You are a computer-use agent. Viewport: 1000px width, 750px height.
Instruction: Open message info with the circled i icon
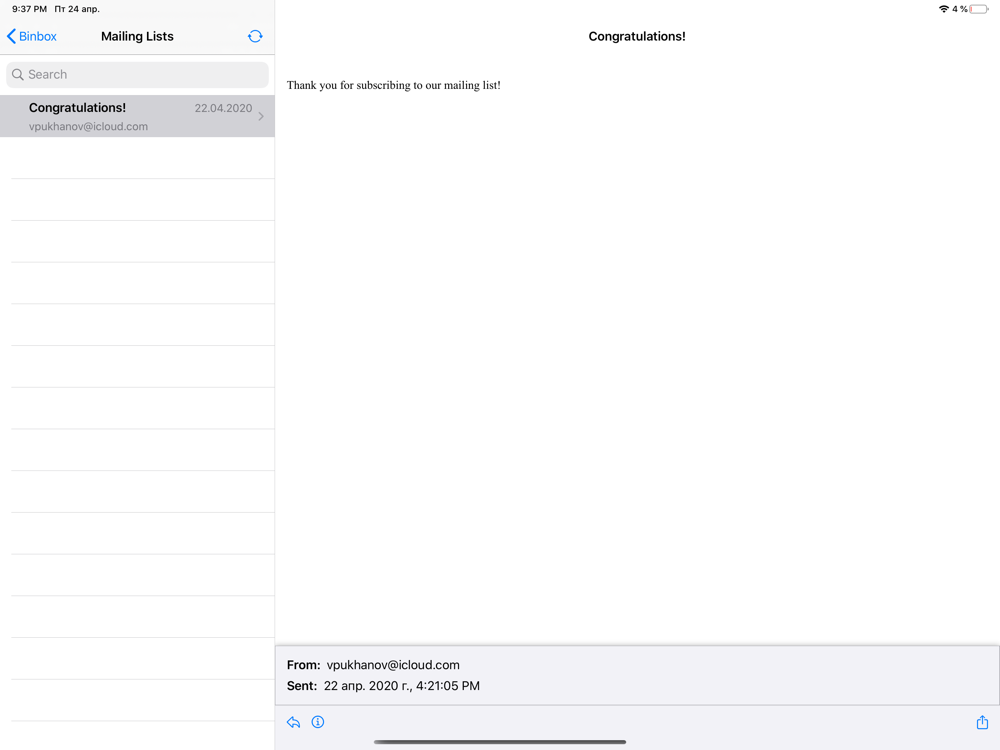(x=318, y=722)
